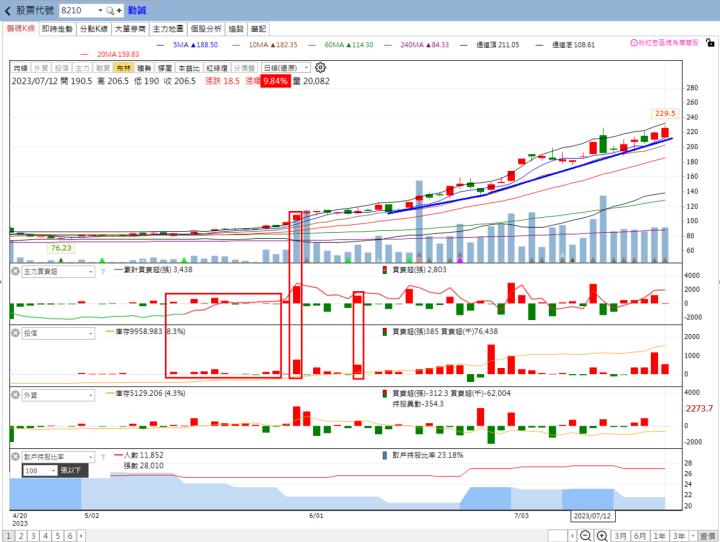Click the stock code input field

point(78,10)
